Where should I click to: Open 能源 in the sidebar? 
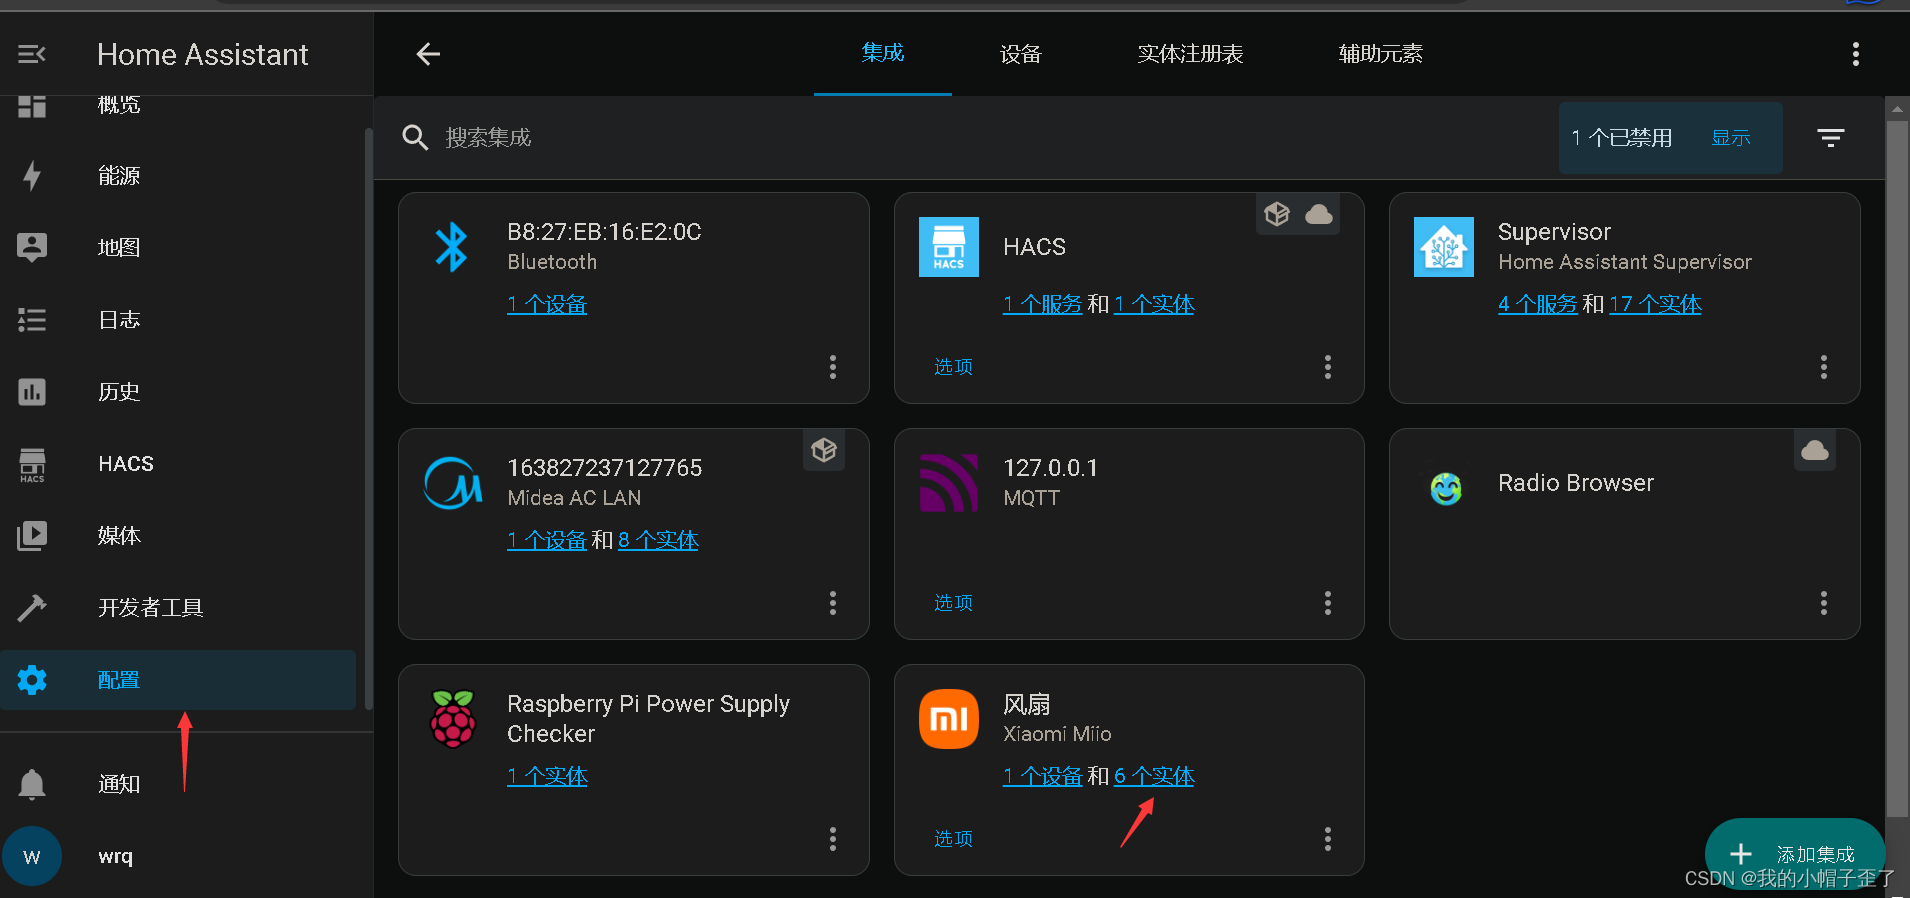coord(178,176)
